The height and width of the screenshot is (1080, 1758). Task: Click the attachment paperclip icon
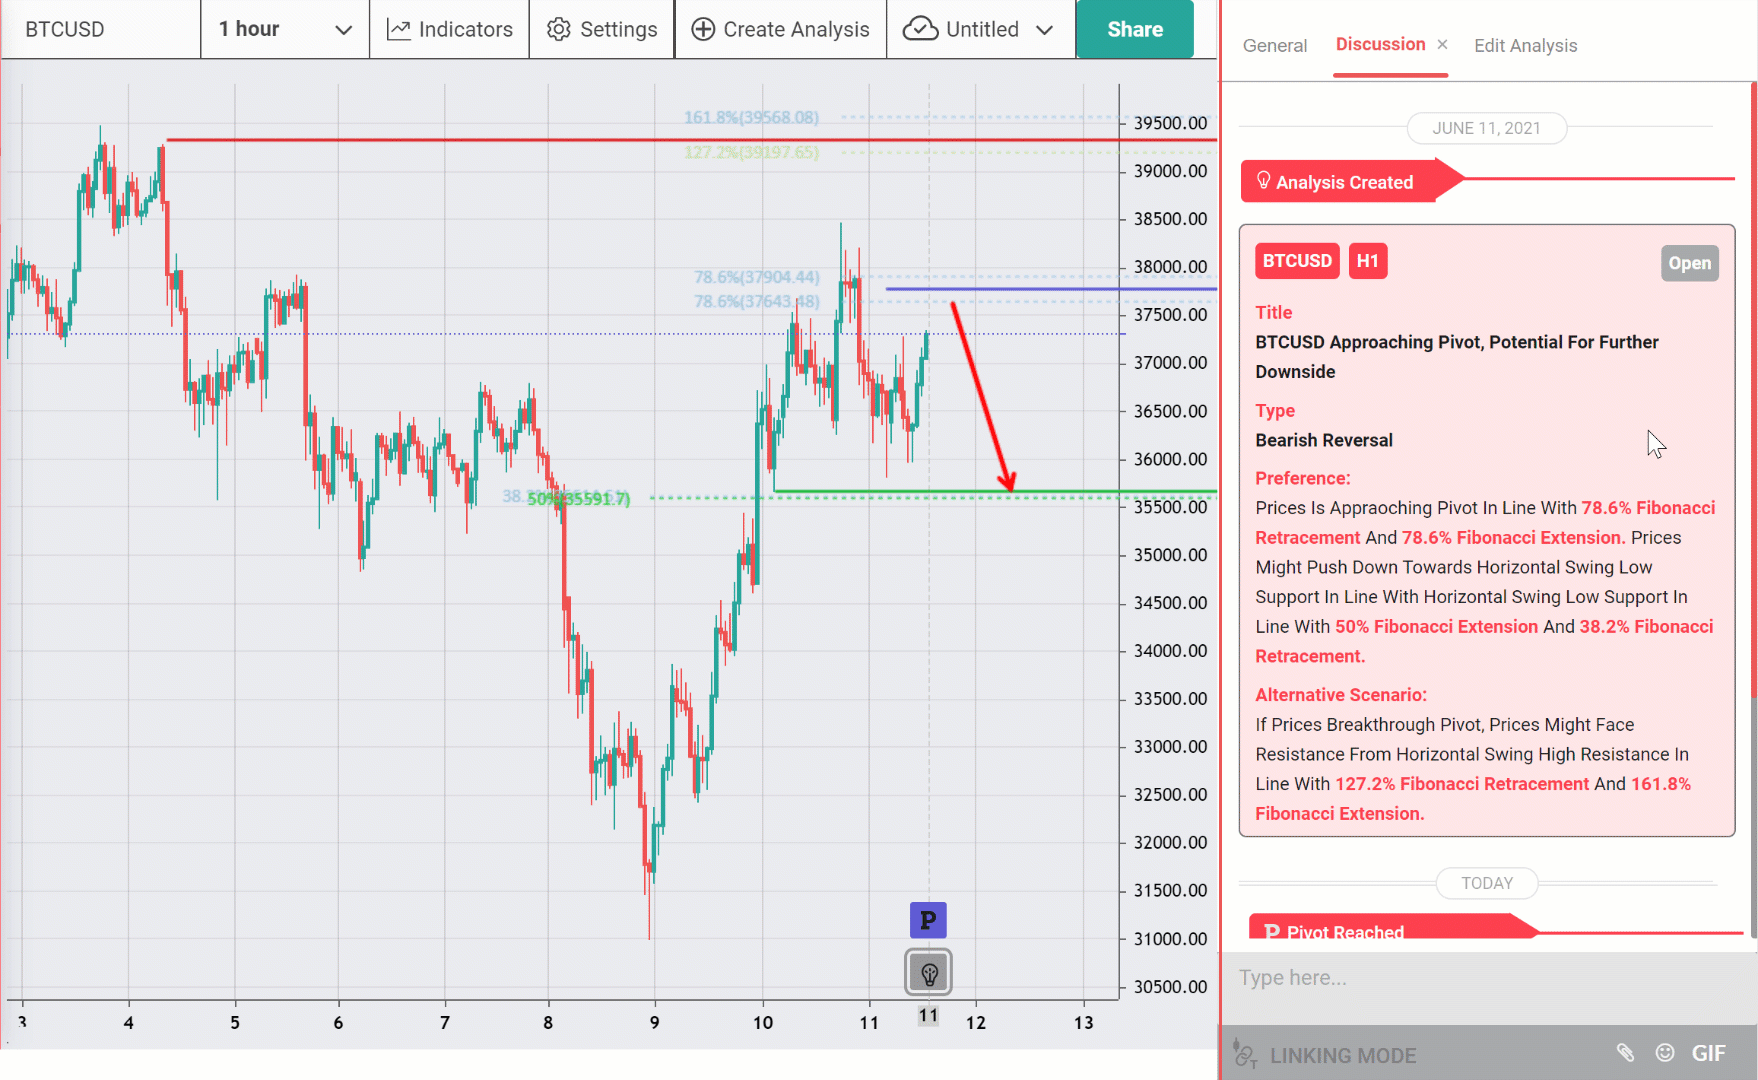(x=1625, y=1052)
